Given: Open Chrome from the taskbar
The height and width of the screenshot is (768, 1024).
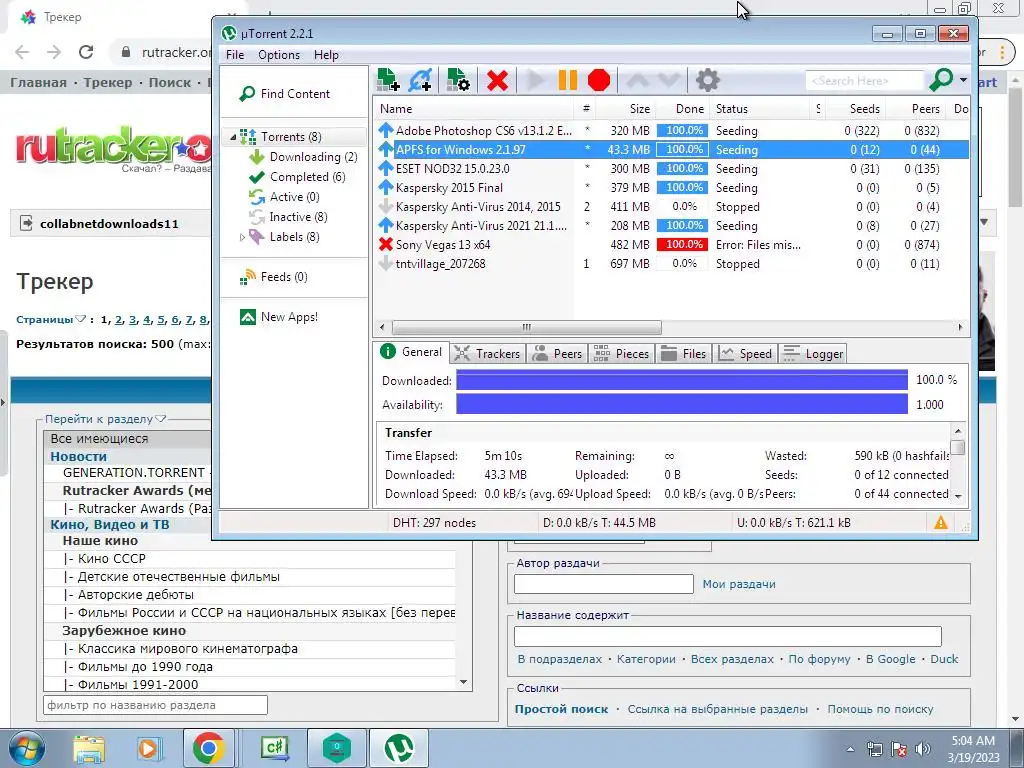Looking at the screenshot, I should pos(208,748).
